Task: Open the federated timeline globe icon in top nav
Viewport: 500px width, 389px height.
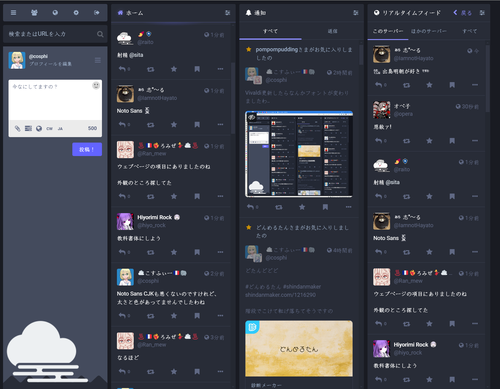Action: click(55, 13)
